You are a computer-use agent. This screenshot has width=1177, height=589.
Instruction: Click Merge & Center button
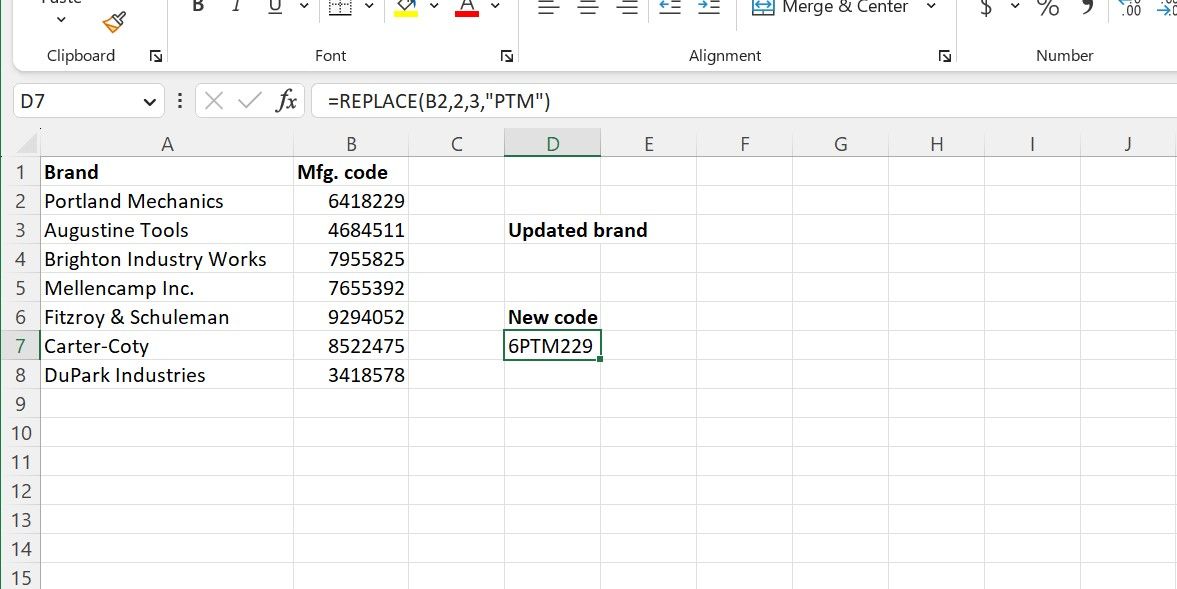point(830,7)
